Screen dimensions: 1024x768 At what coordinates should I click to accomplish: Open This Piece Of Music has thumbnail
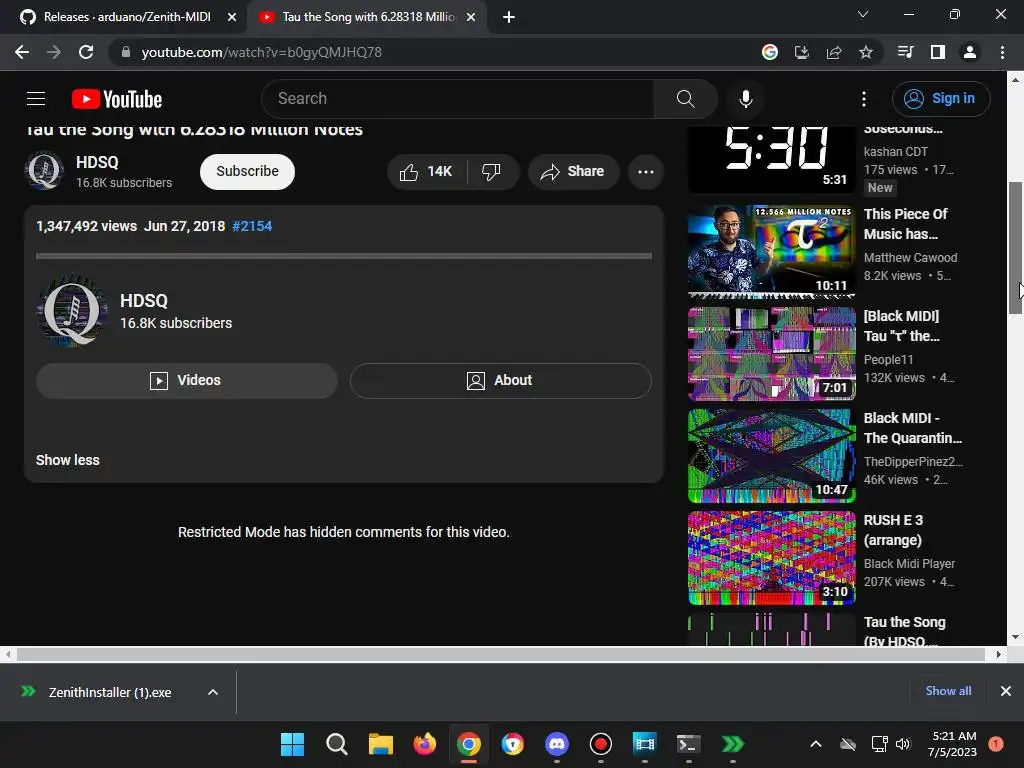771,251
